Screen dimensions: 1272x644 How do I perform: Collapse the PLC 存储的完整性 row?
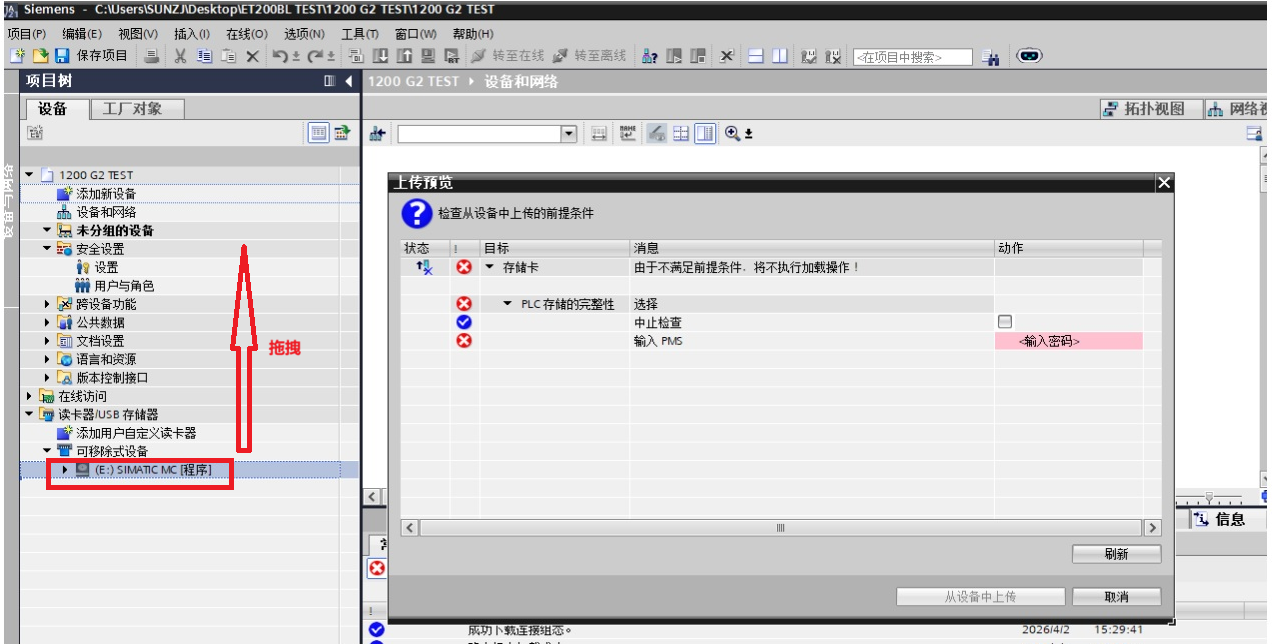(507, 304)
